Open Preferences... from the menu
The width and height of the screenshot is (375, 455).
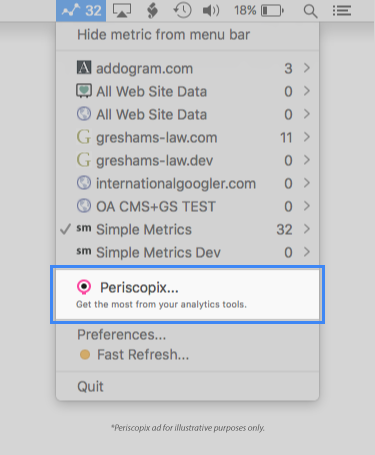tap(122, 334)
